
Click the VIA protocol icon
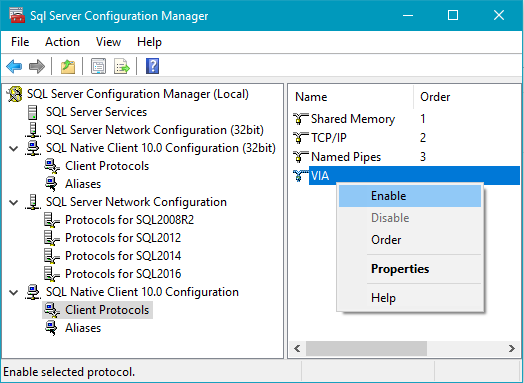coord(300,176)
